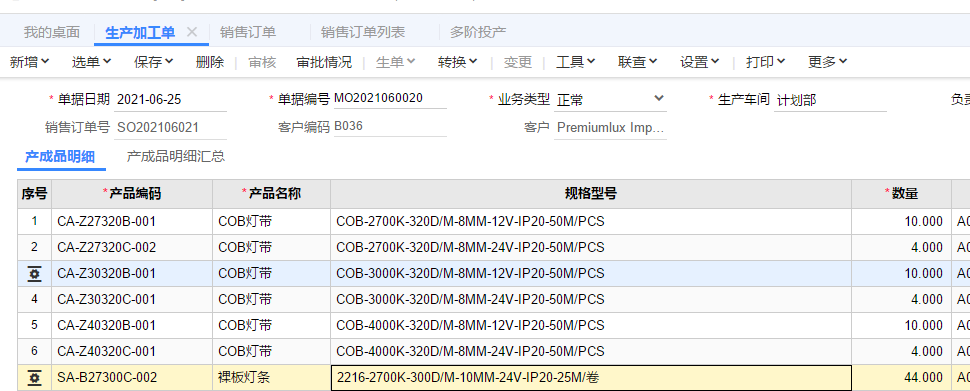The height and width of the screenshot is (391, 970).
Task: Click the 删除 button
Action: [x=210, y=62]
